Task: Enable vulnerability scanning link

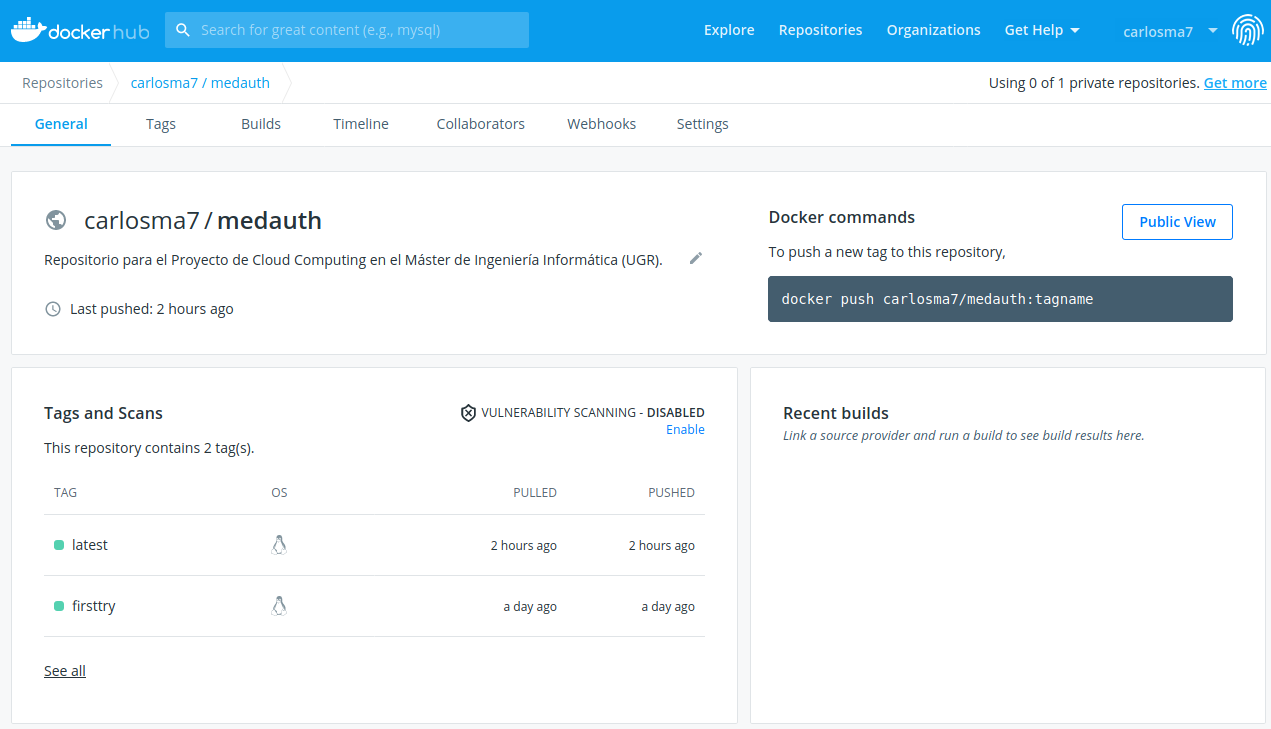Action: pyautogui.click(x=685, y=430)
